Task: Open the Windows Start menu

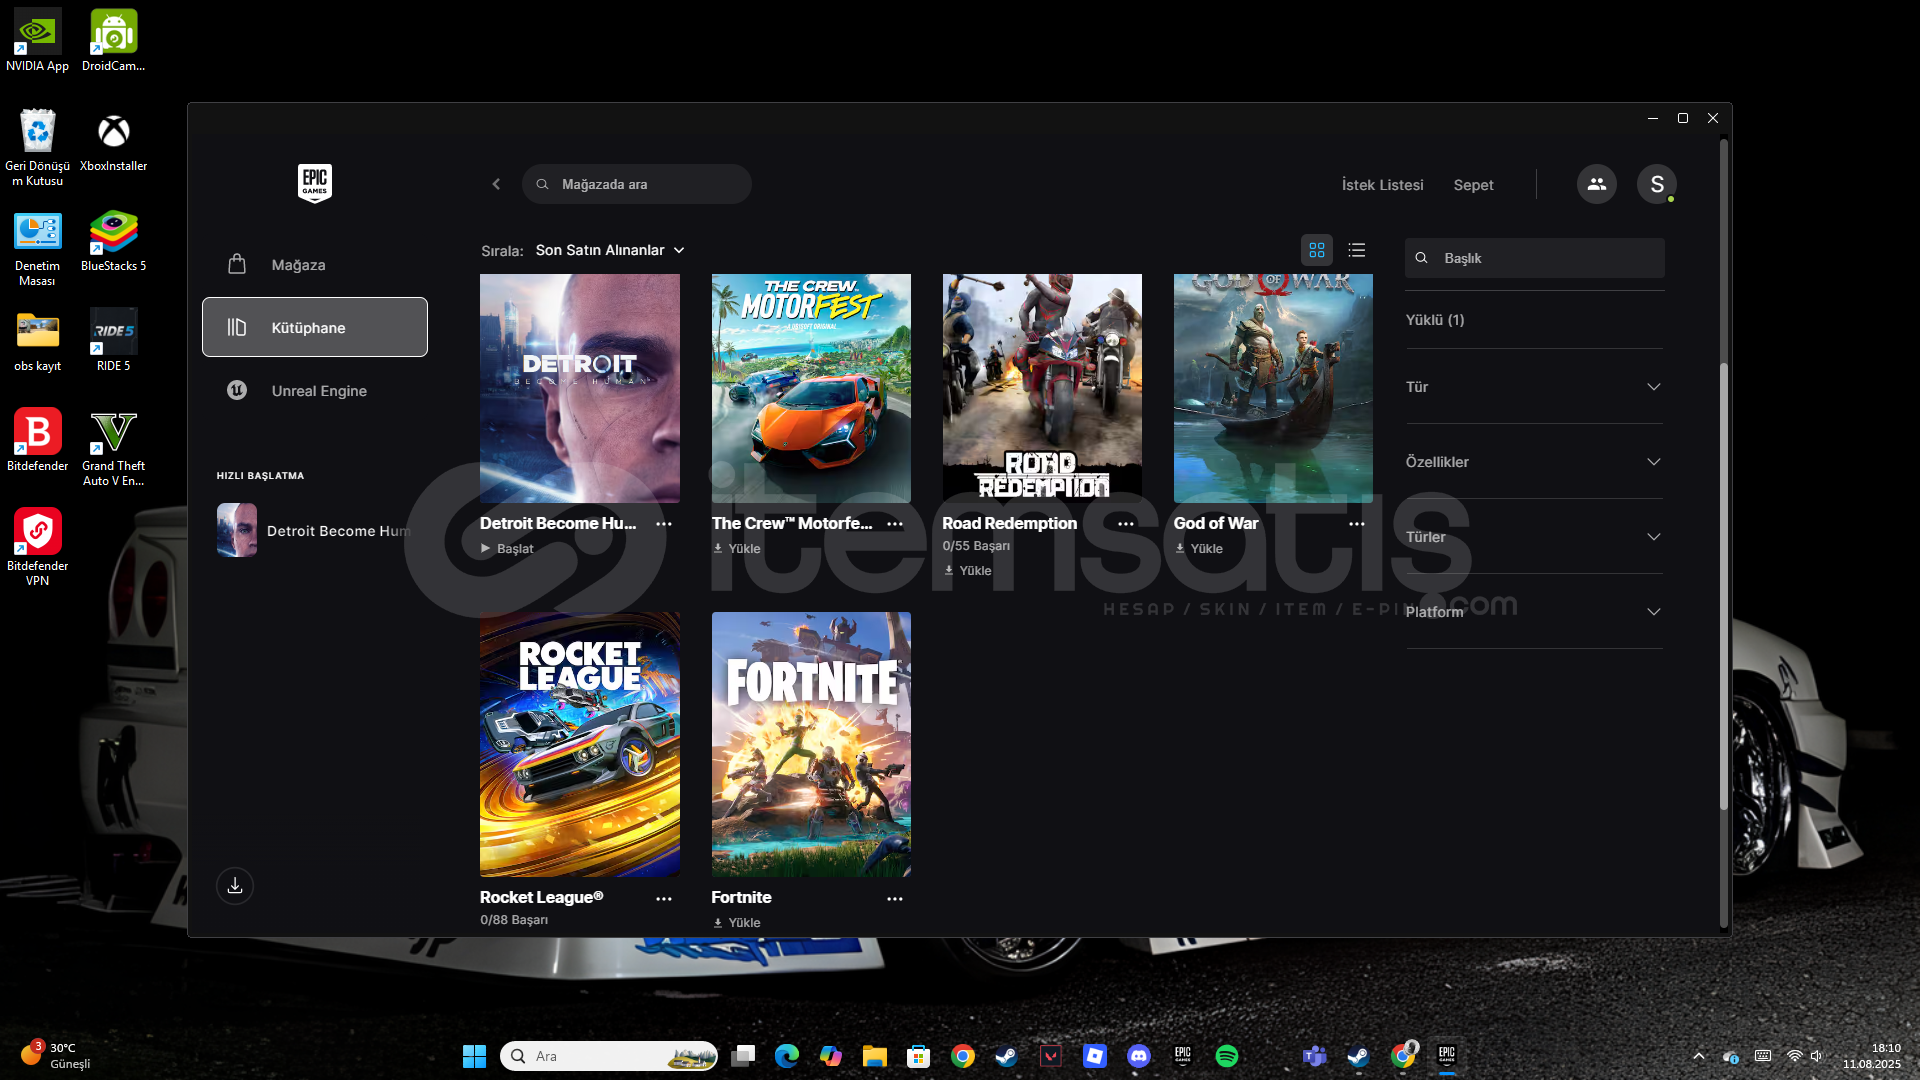Action: (474, 1056)
